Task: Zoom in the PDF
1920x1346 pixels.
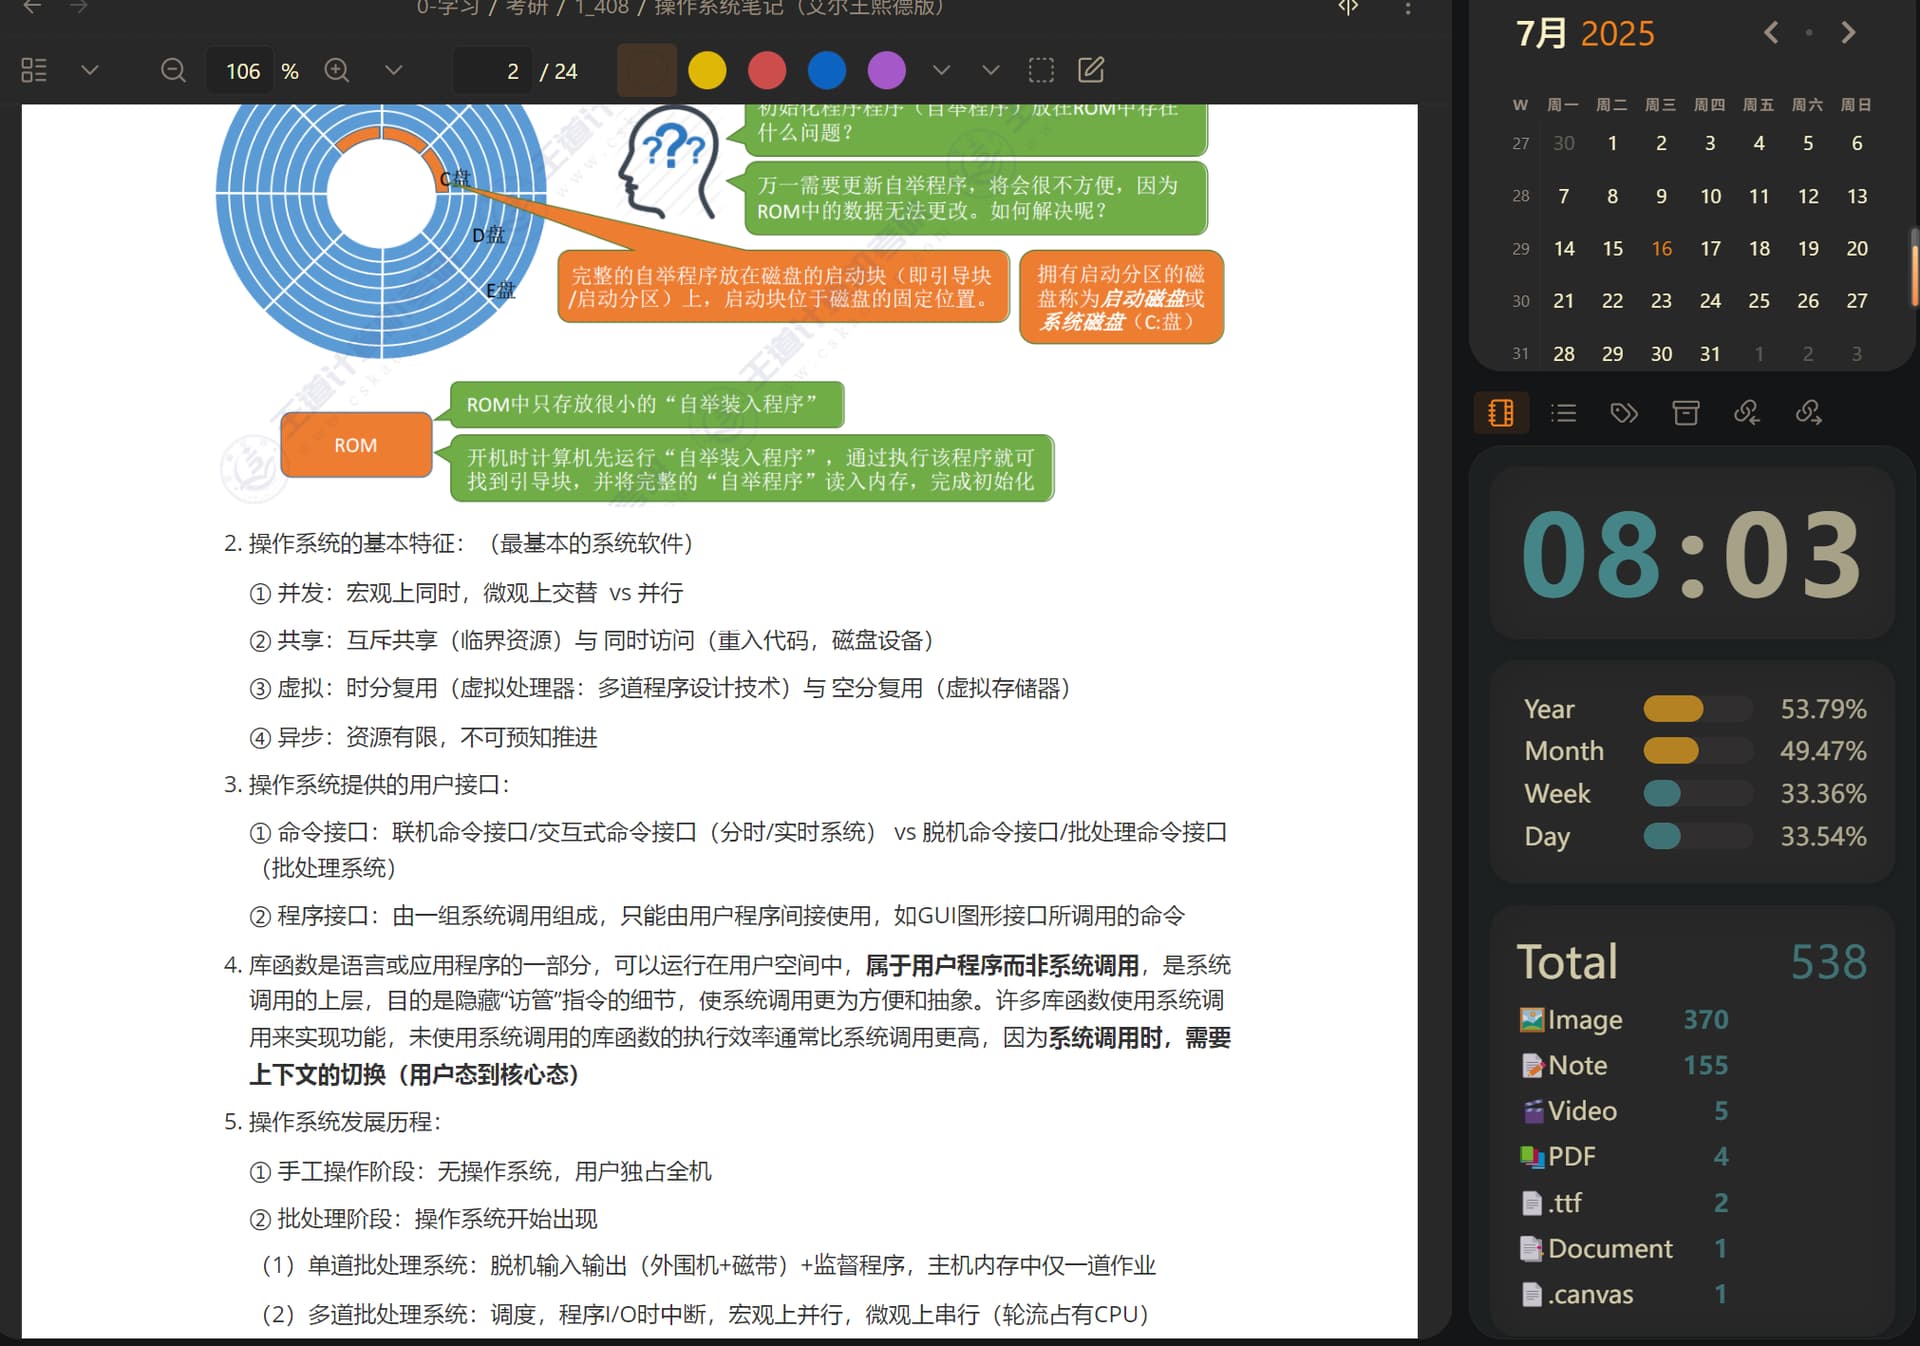Action: 337,70
